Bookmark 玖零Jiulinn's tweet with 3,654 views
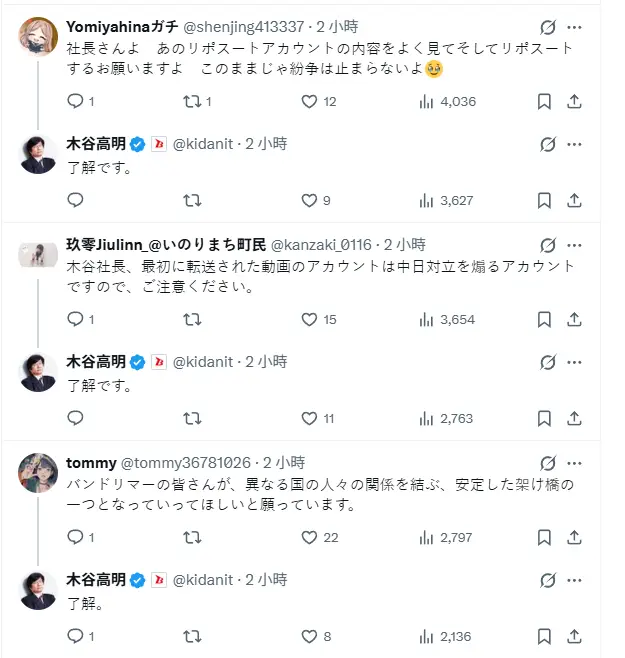Image resolution: width=625 pixels, height=658 pixels. (x=544, y=319)
